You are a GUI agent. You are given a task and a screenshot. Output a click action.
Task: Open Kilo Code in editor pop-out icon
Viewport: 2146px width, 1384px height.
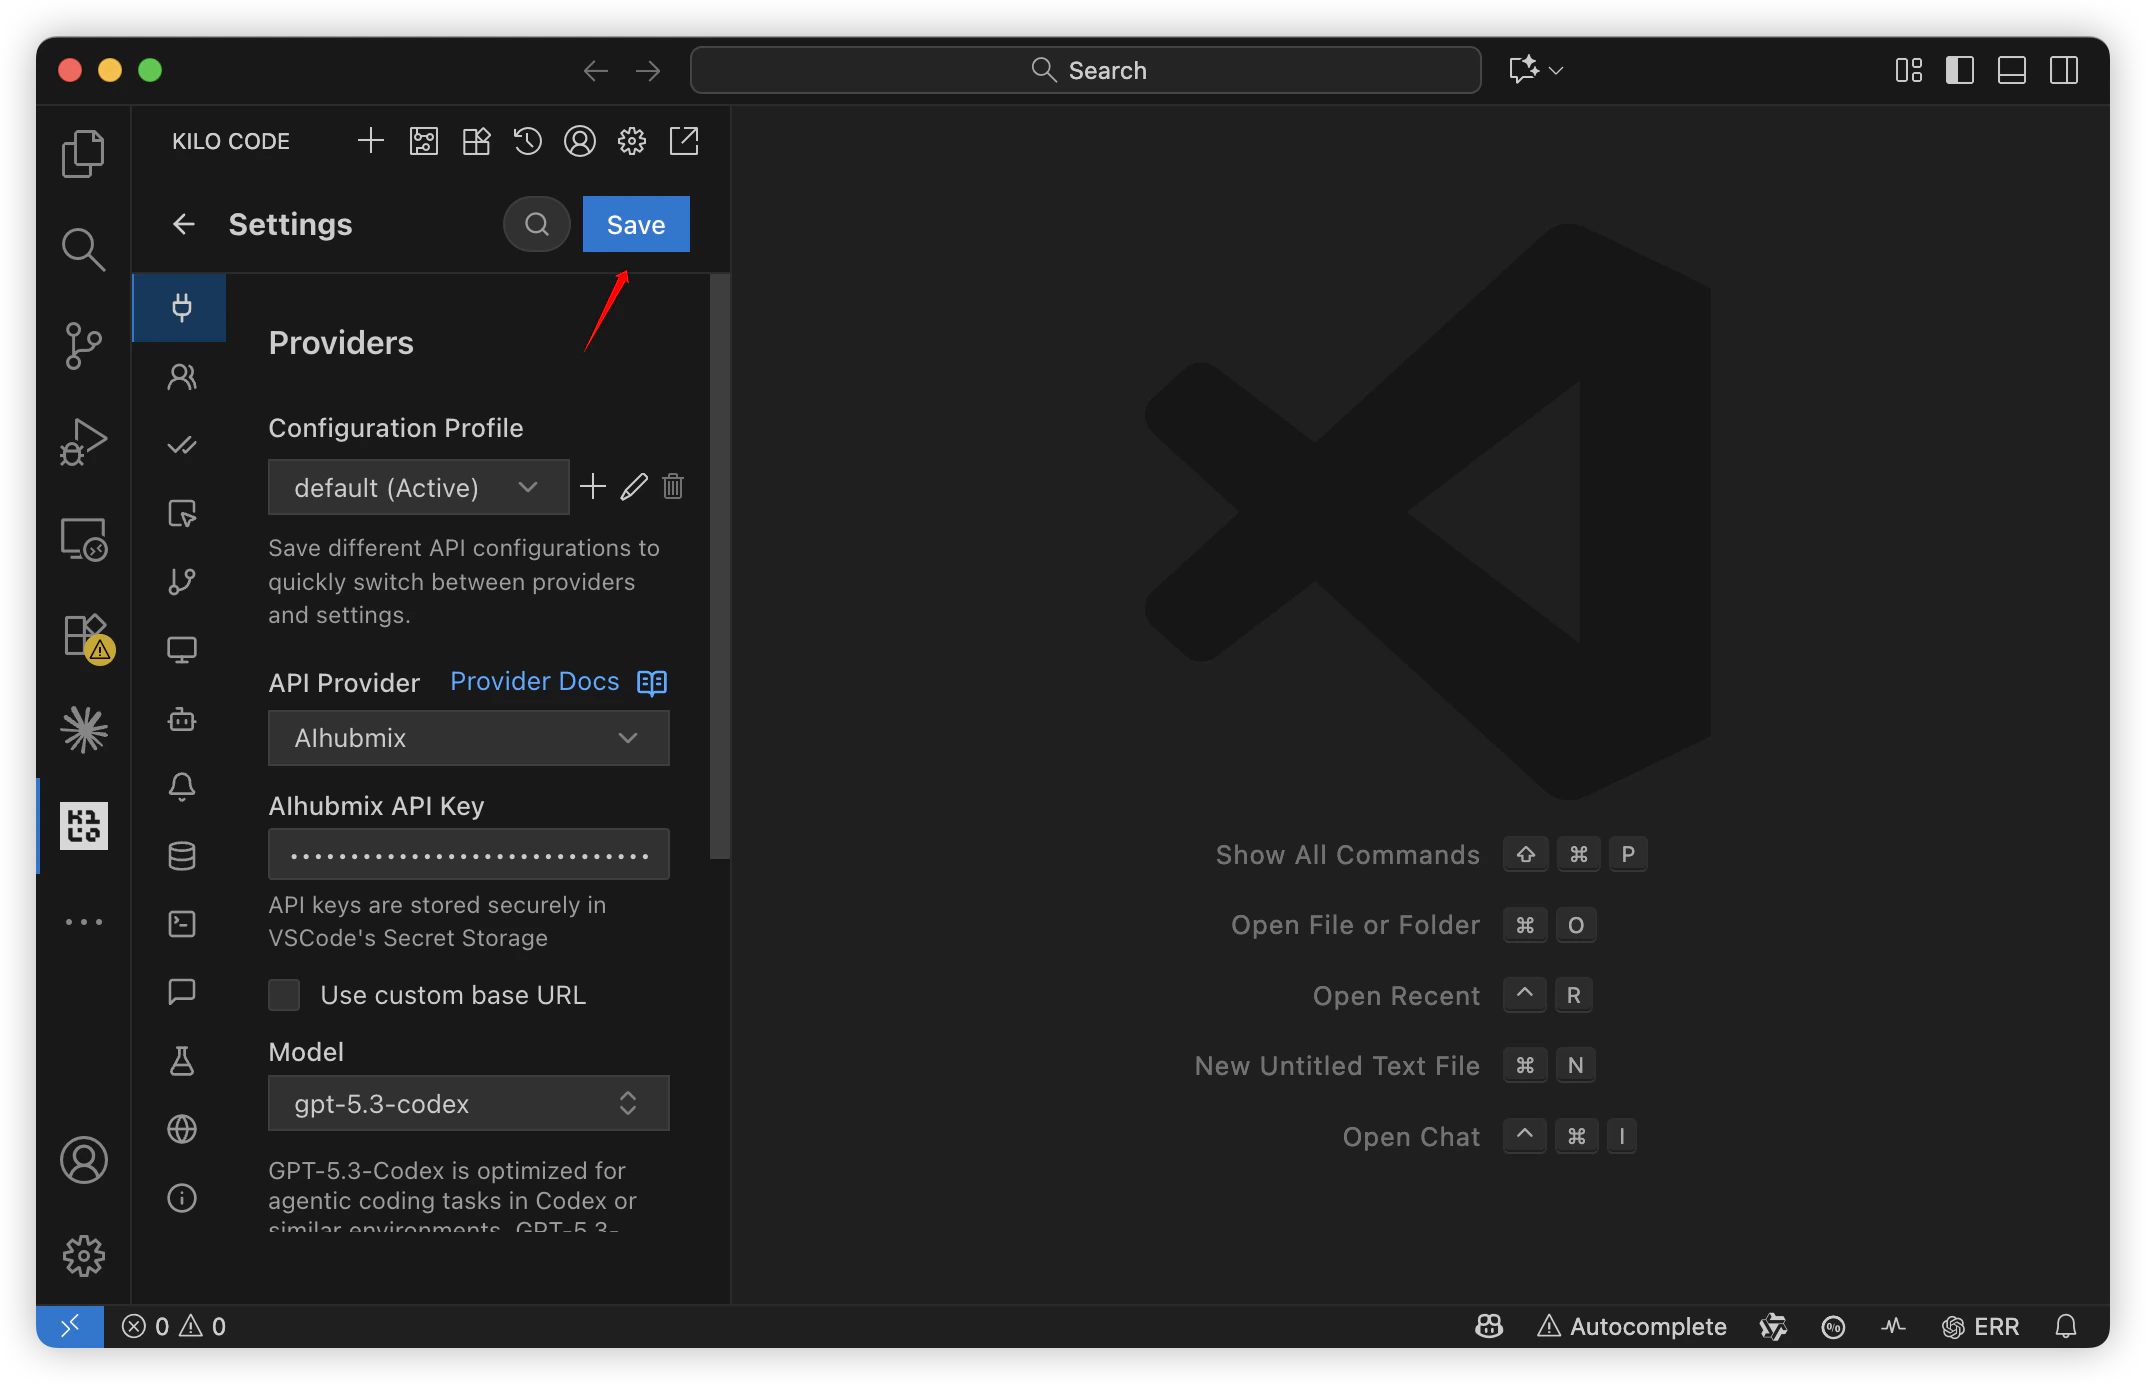click(x=684, y=141)
